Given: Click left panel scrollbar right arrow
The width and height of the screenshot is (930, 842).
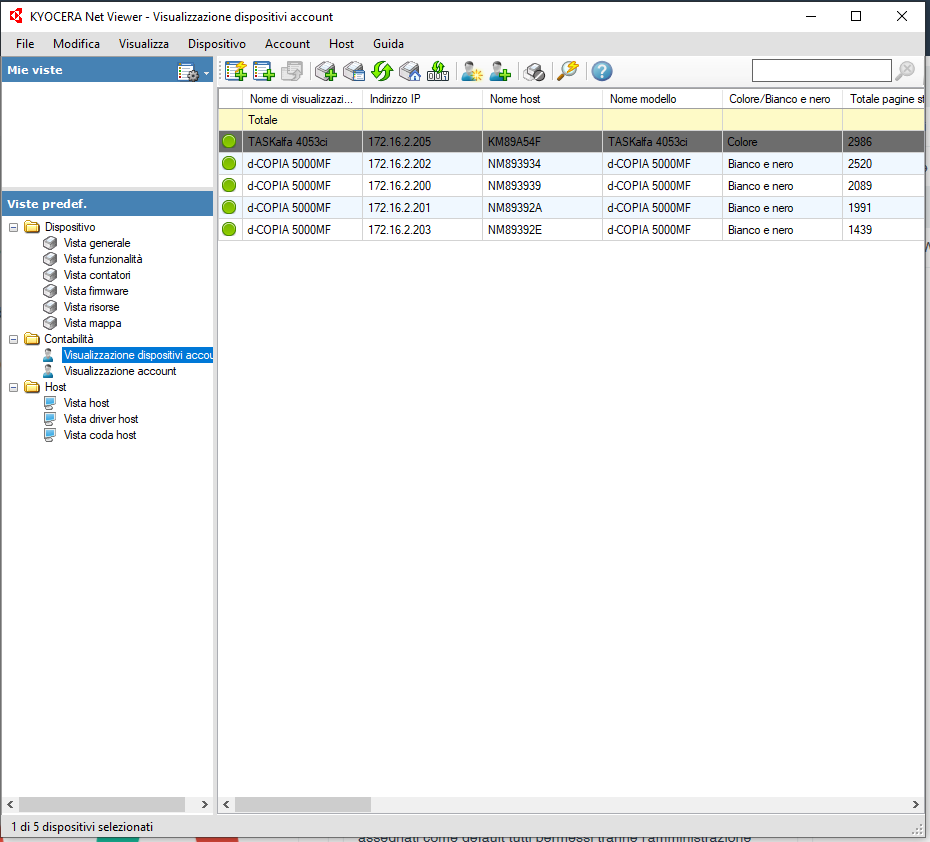Looking at the screenshot, I should pyautogui.click(x=205, y=805).
